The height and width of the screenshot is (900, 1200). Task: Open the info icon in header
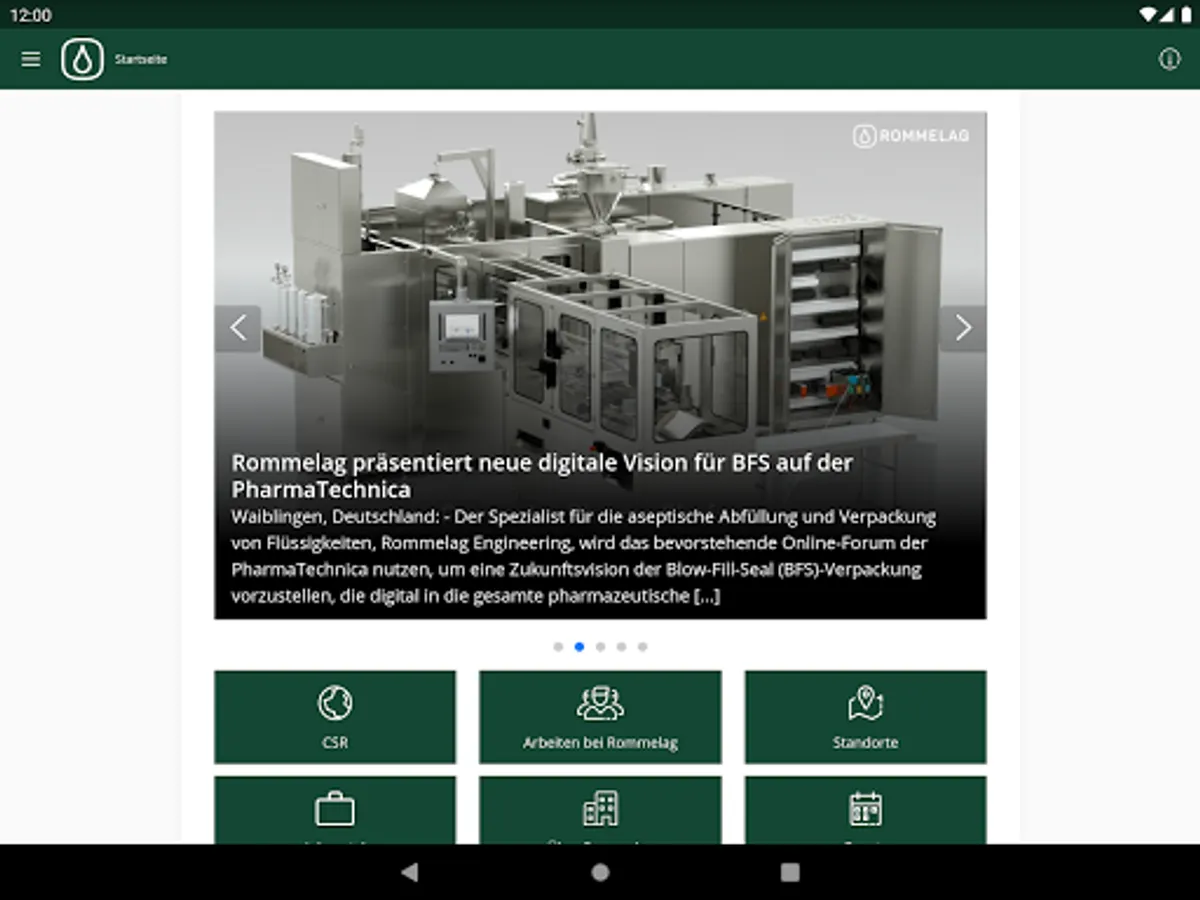tap(1169, 59)
